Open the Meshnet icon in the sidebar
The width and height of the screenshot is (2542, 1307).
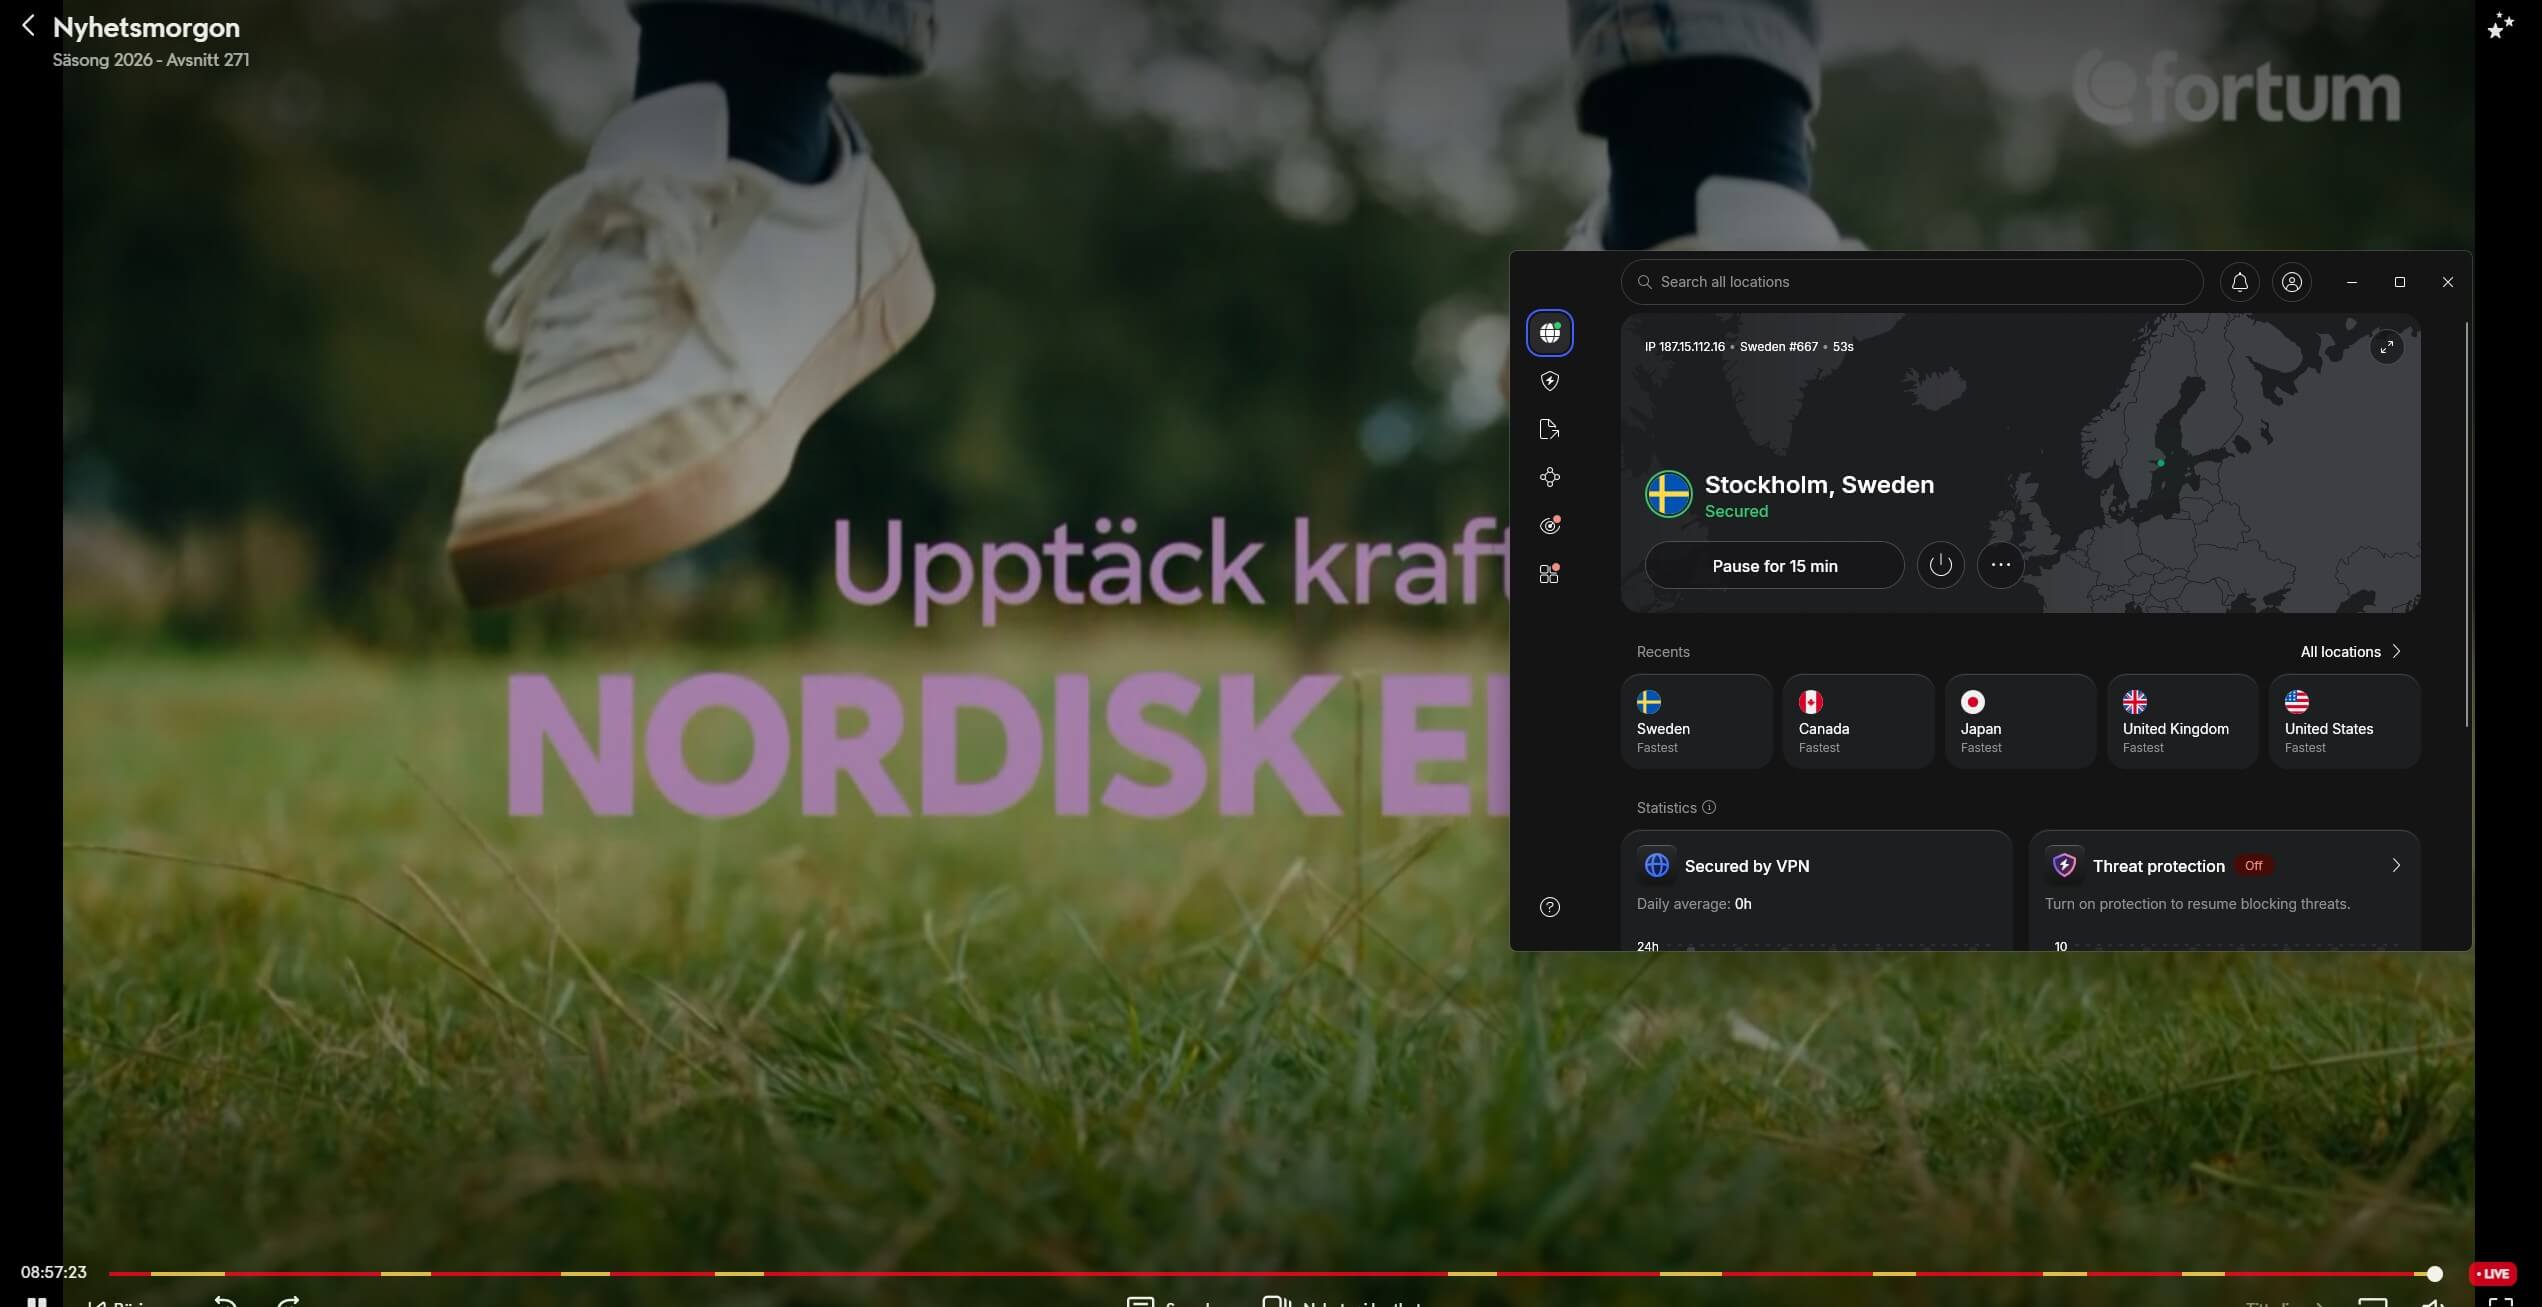(x=1549, y=477)
